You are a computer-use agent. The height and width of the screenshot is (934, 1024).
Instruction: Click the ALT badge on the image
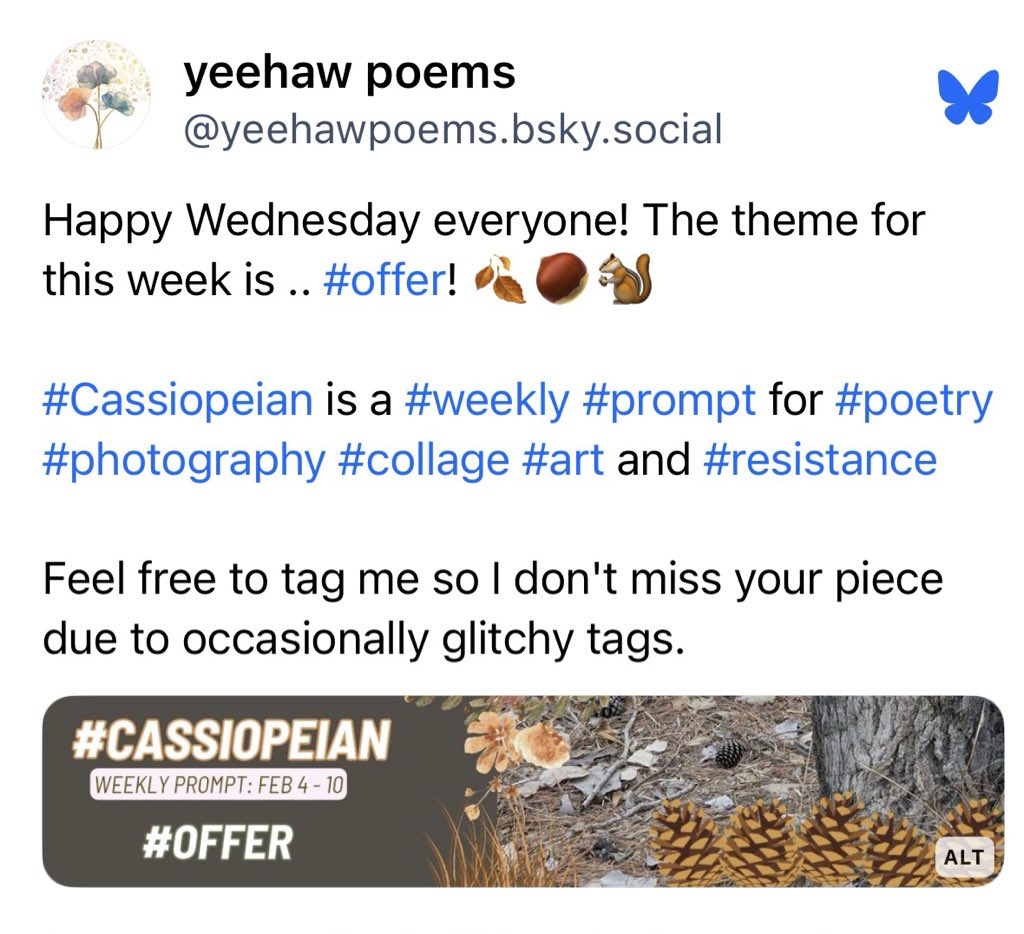[963, 857]
